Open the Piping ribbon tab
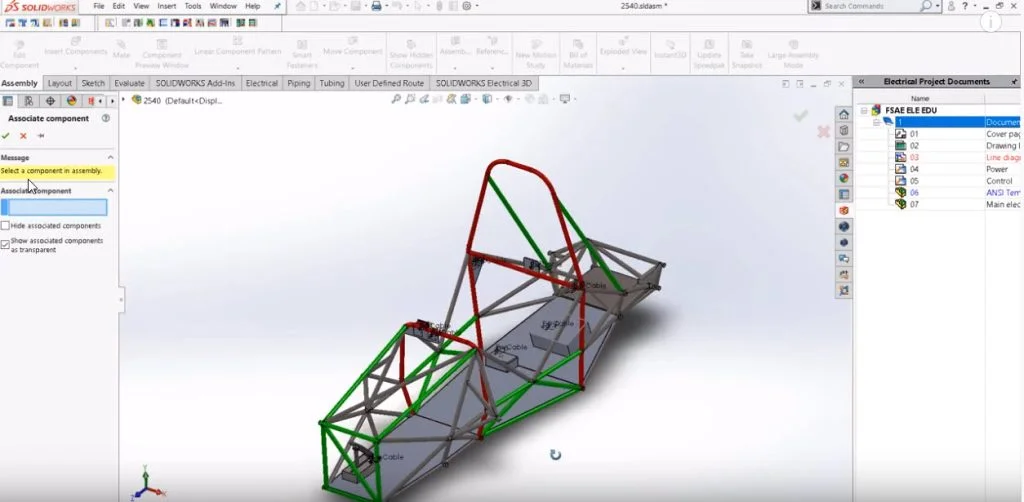This screenshot has height=502, width=1024. pyautogui.click(x=298, y=84)
